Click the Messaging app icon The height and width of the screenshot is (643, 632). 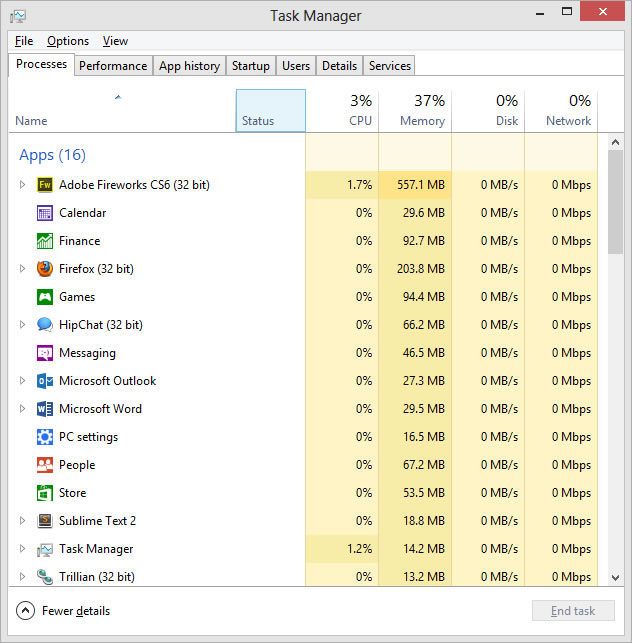click(x=45, y=353)
